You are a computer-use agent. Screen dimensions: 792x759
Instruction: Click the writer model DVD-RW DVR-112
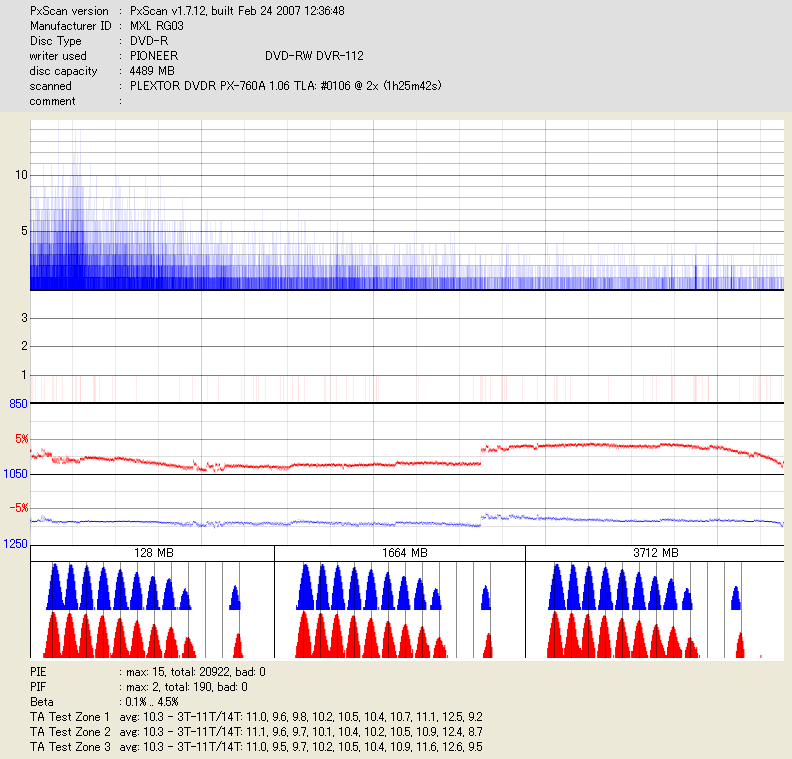pyautogui.click(x=314, y=56)
